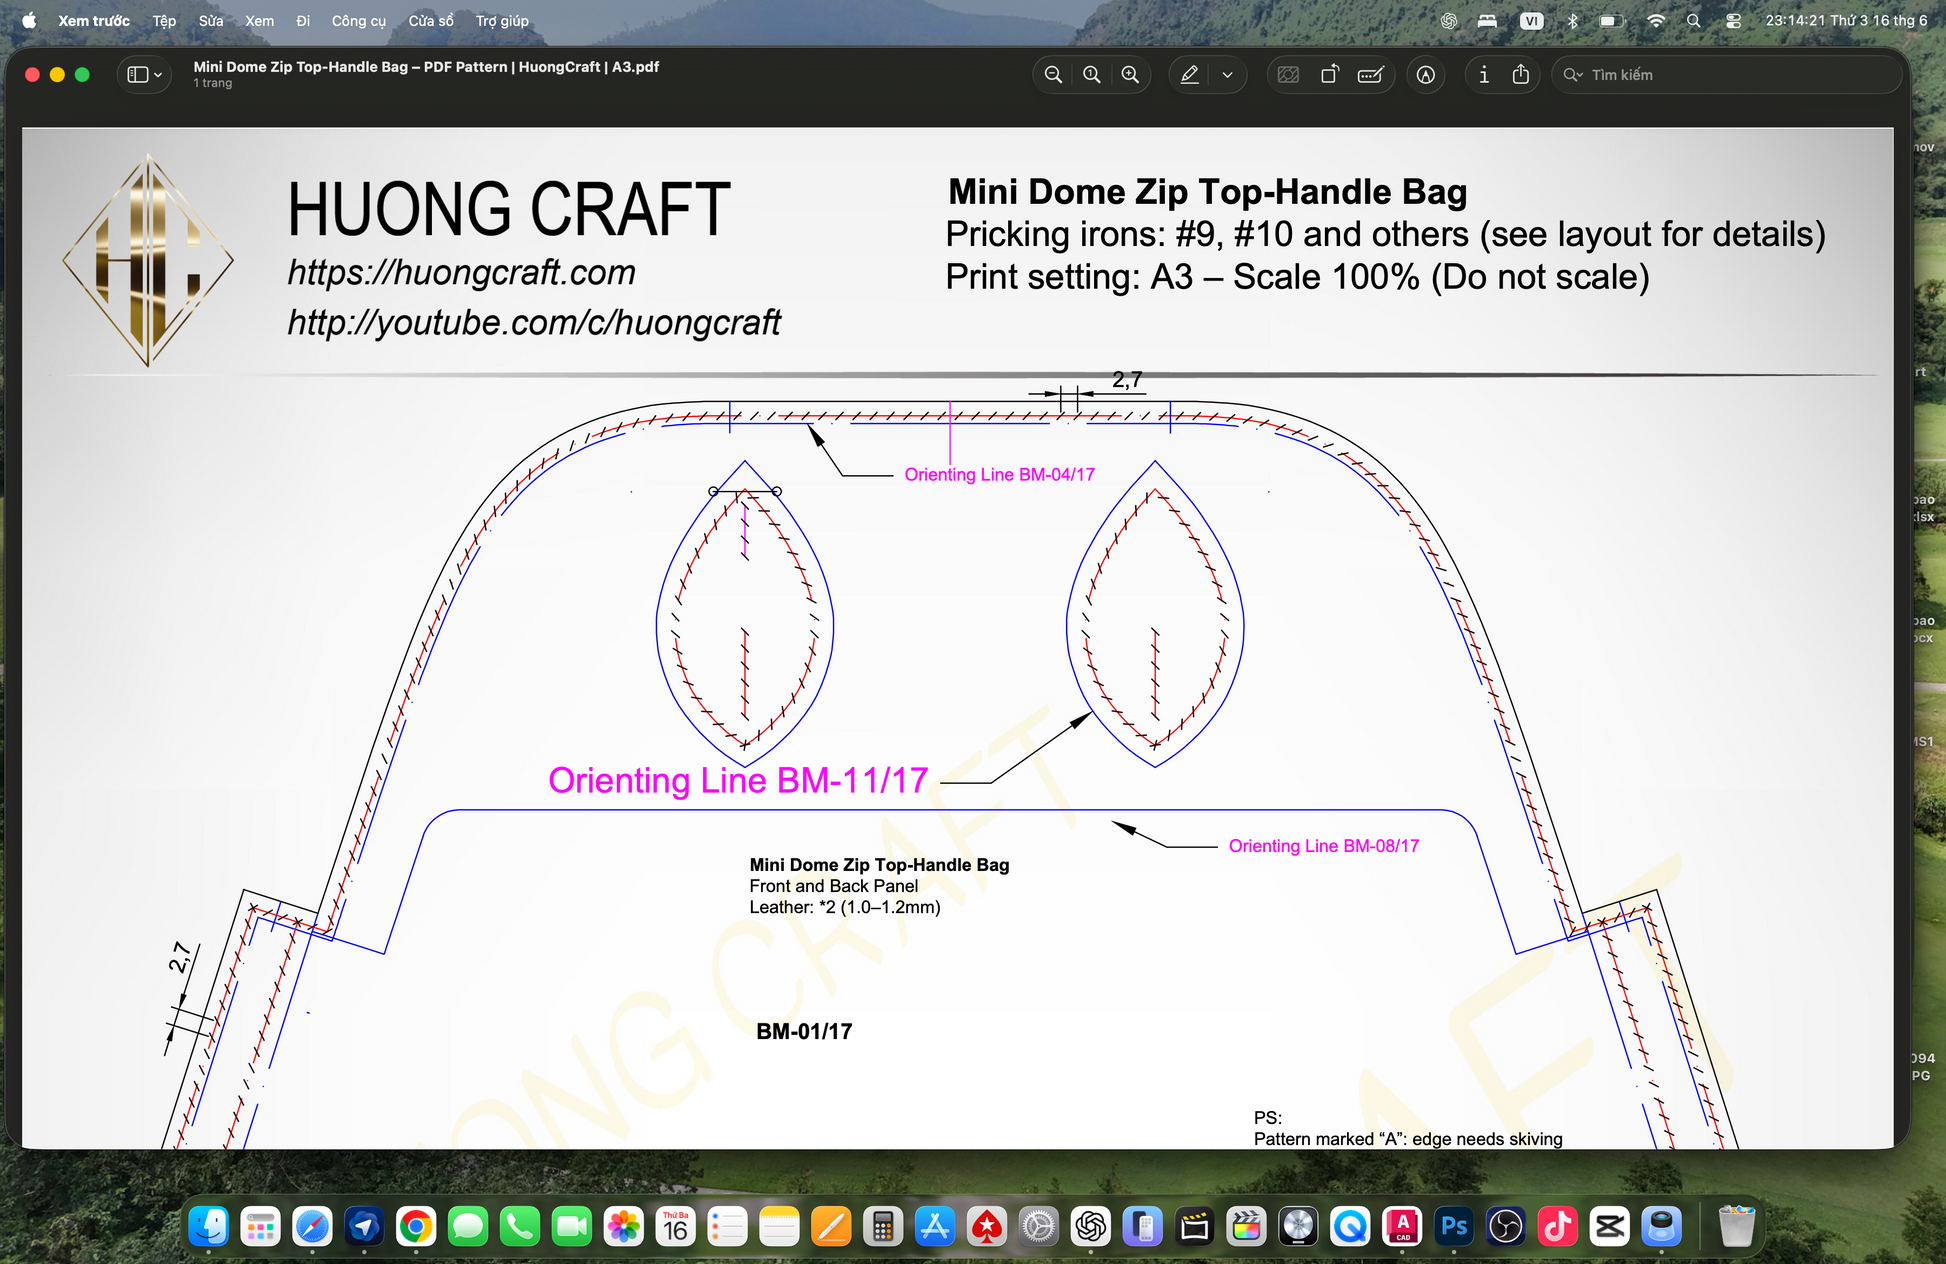
Task: Open Finder from the Dock
Action: (x=209, y=1226)
